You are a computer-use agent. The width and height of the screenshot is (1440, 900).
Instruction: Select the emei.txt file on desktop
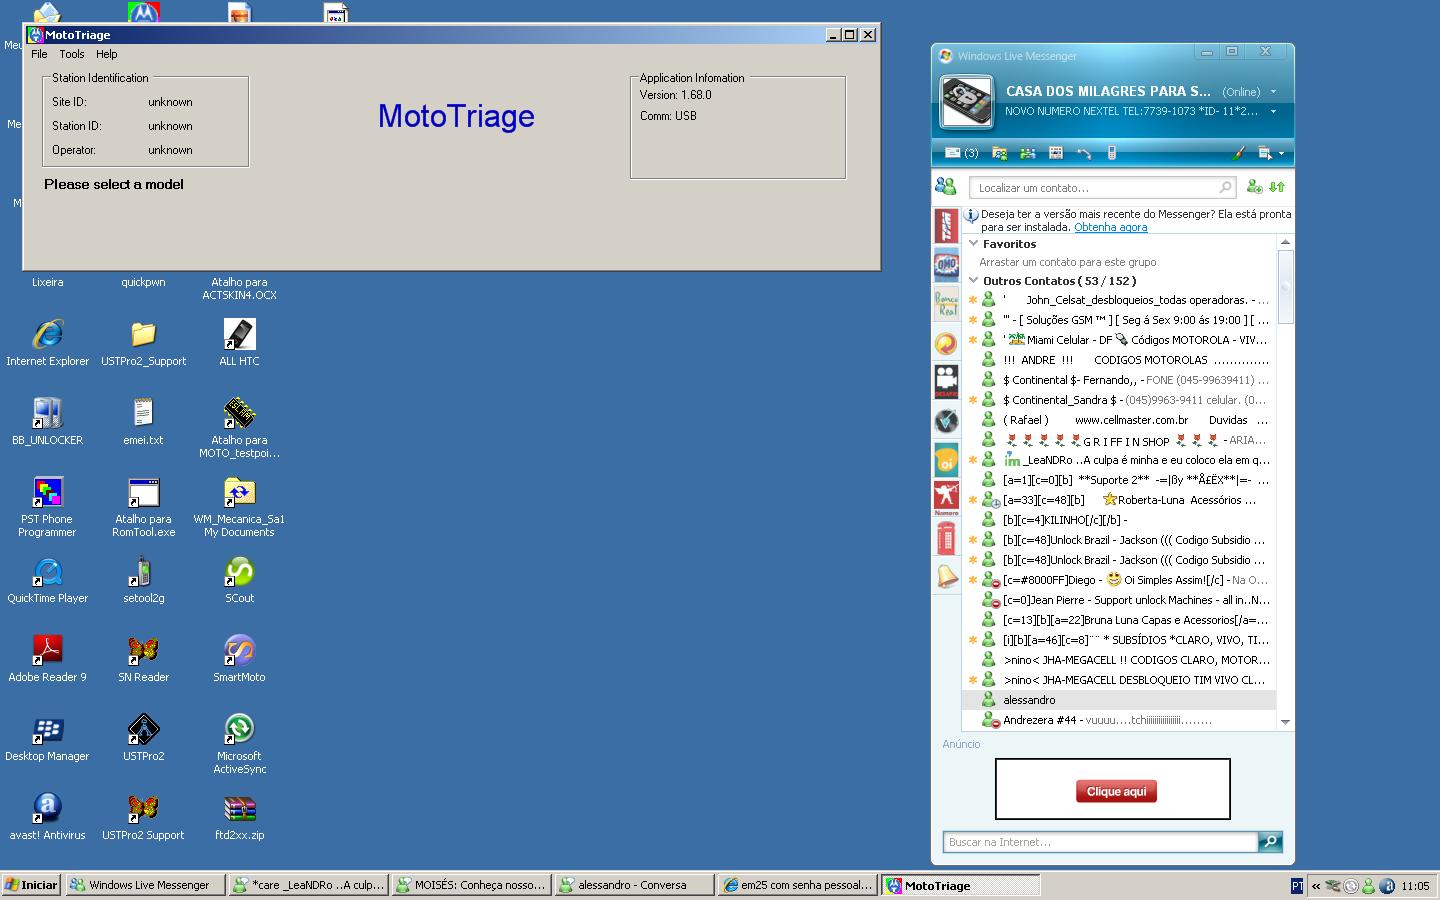143,421
